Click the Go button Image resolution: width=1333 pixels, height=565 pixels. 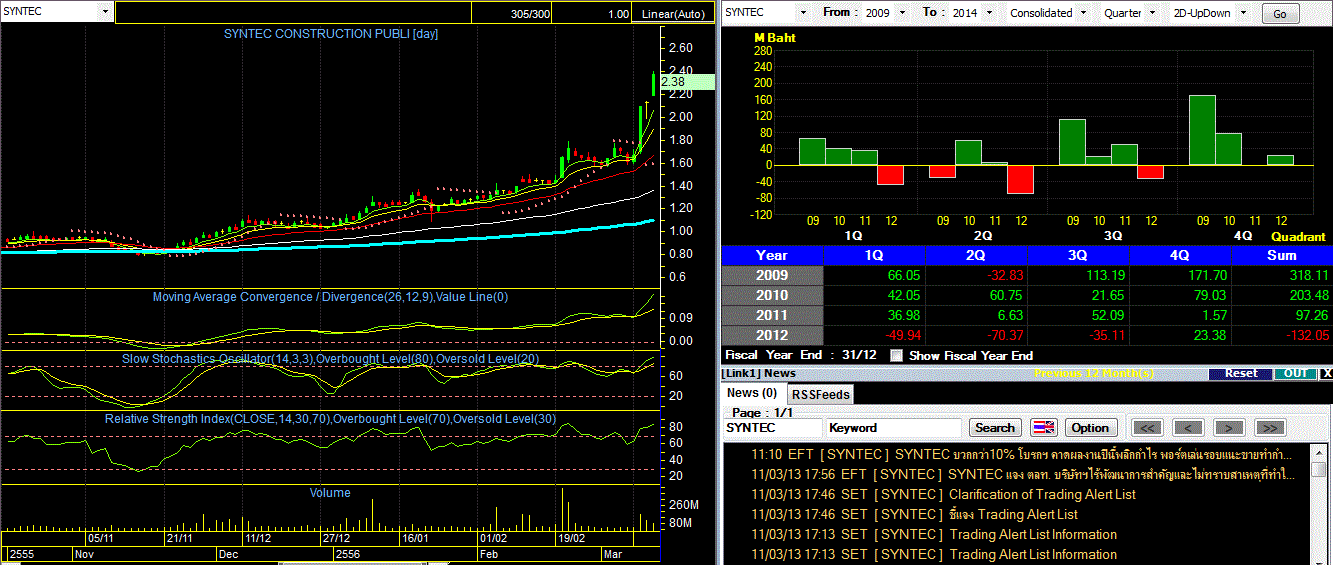tap(1280, 14)
